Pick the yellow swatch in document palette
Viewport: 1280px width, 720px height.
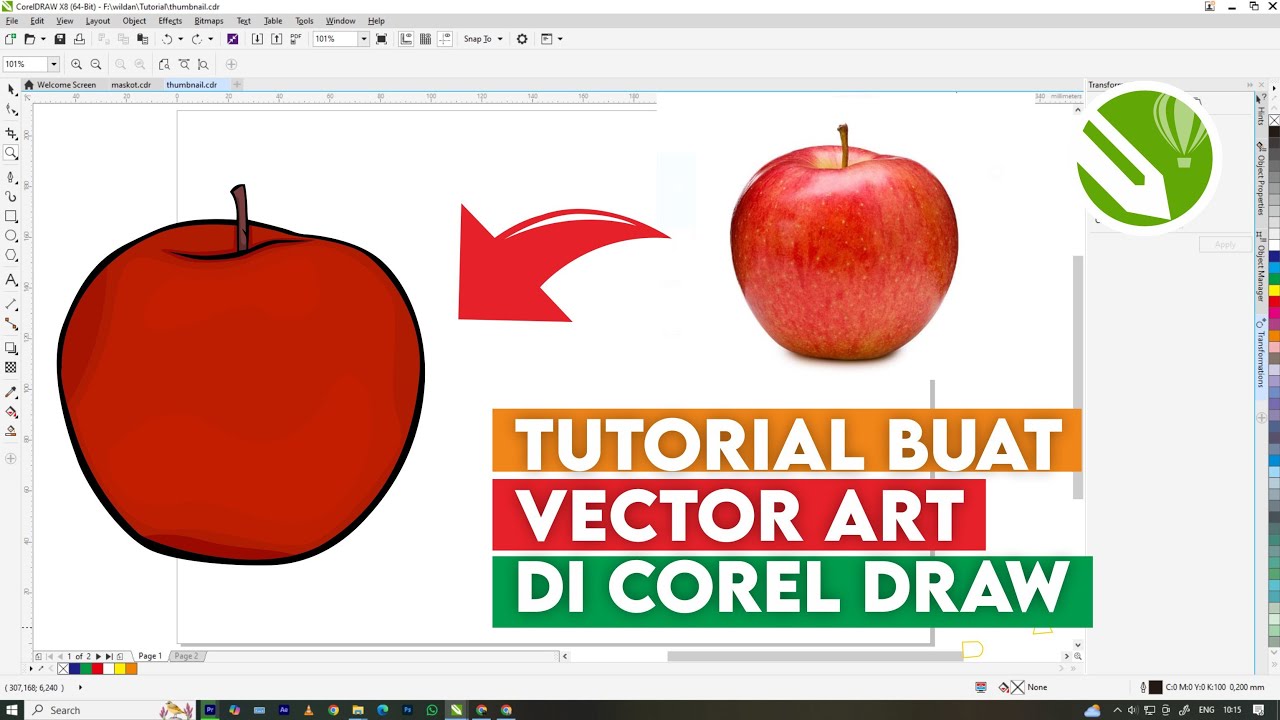[x=119, y=668]
